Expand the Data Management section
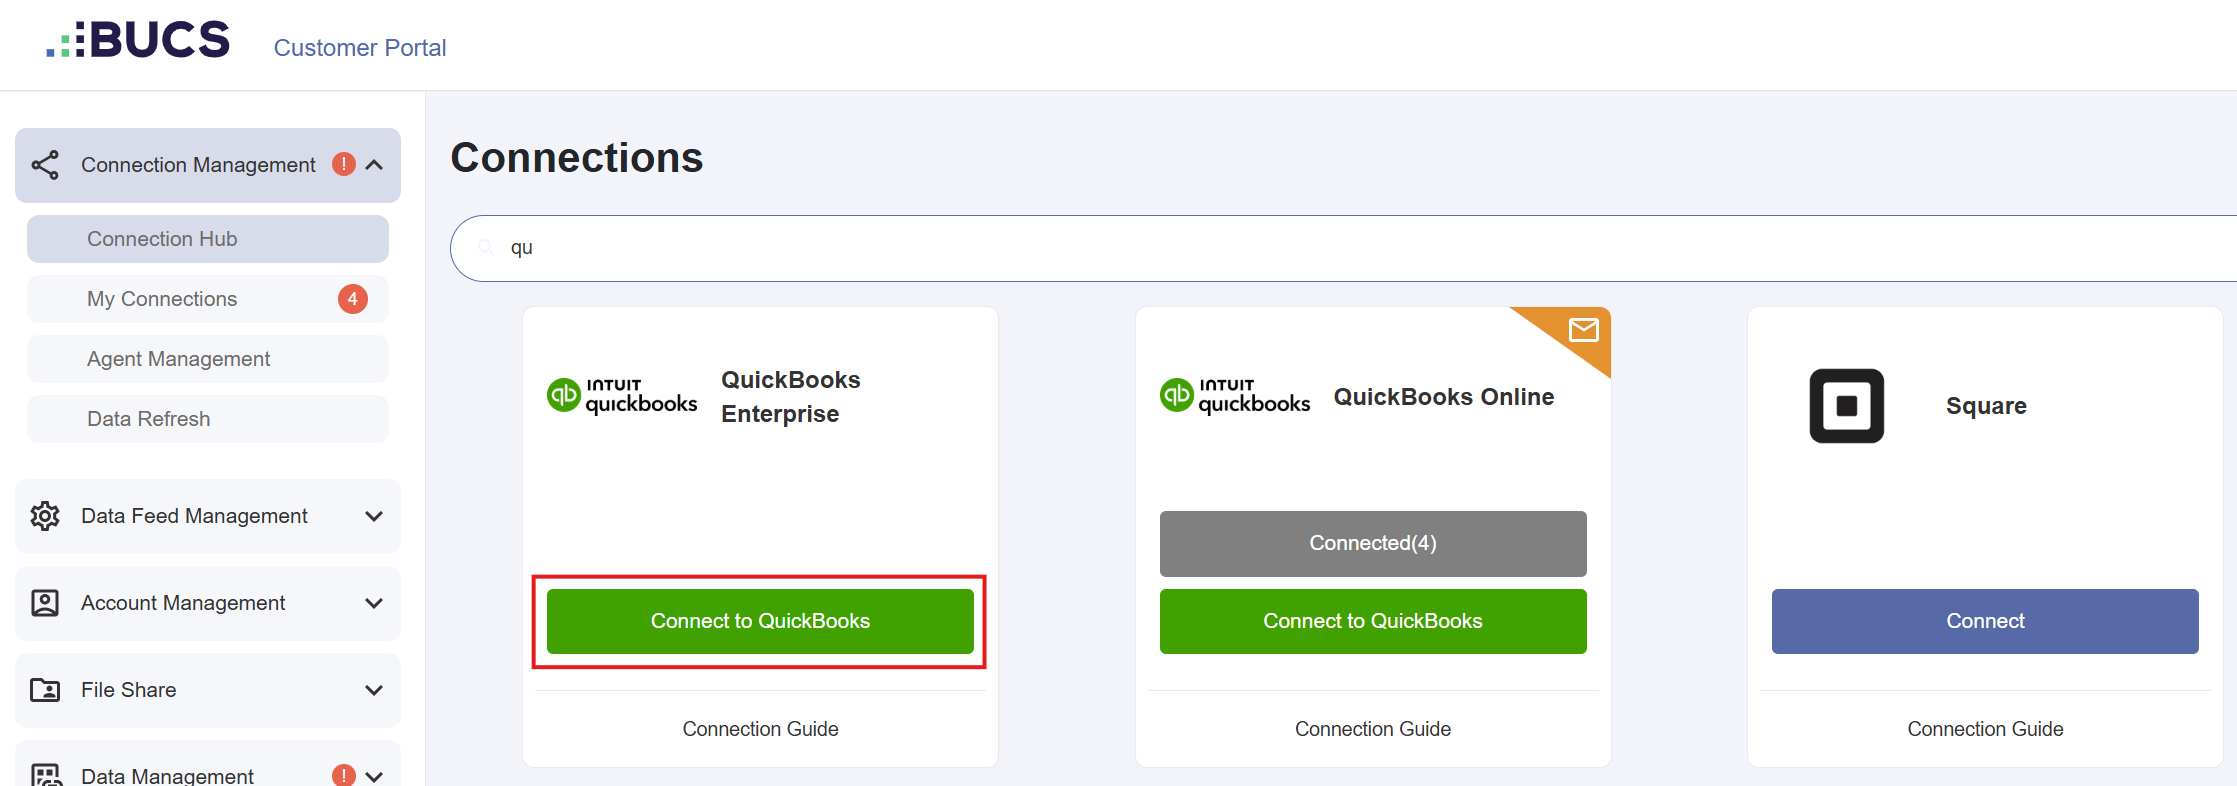The width and height of the screenshot is (2237, 786). pos(375,776)
